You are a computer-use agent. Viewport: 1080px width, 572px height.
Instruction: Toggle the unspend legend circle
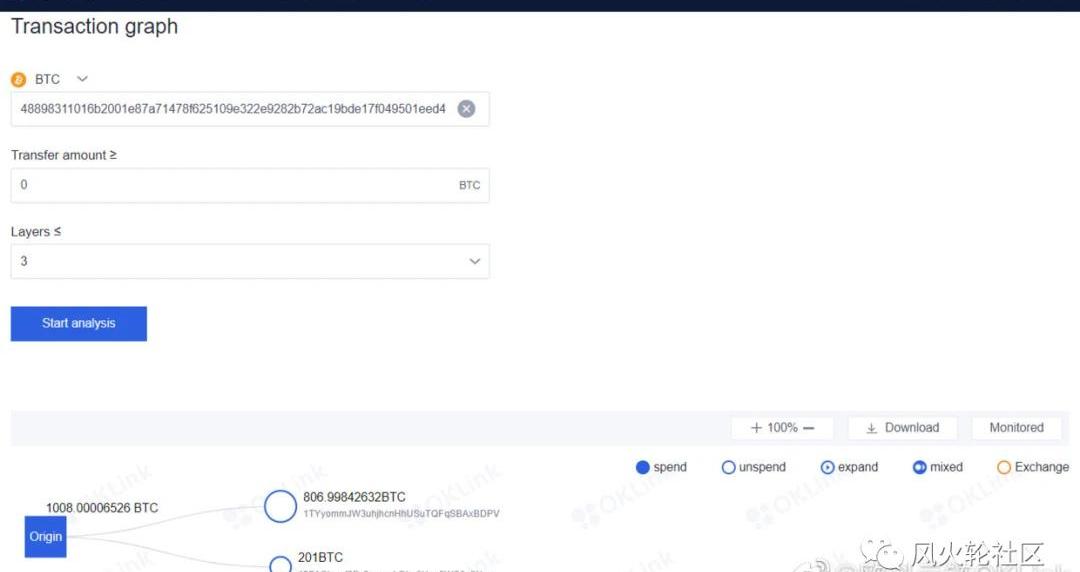729,467
